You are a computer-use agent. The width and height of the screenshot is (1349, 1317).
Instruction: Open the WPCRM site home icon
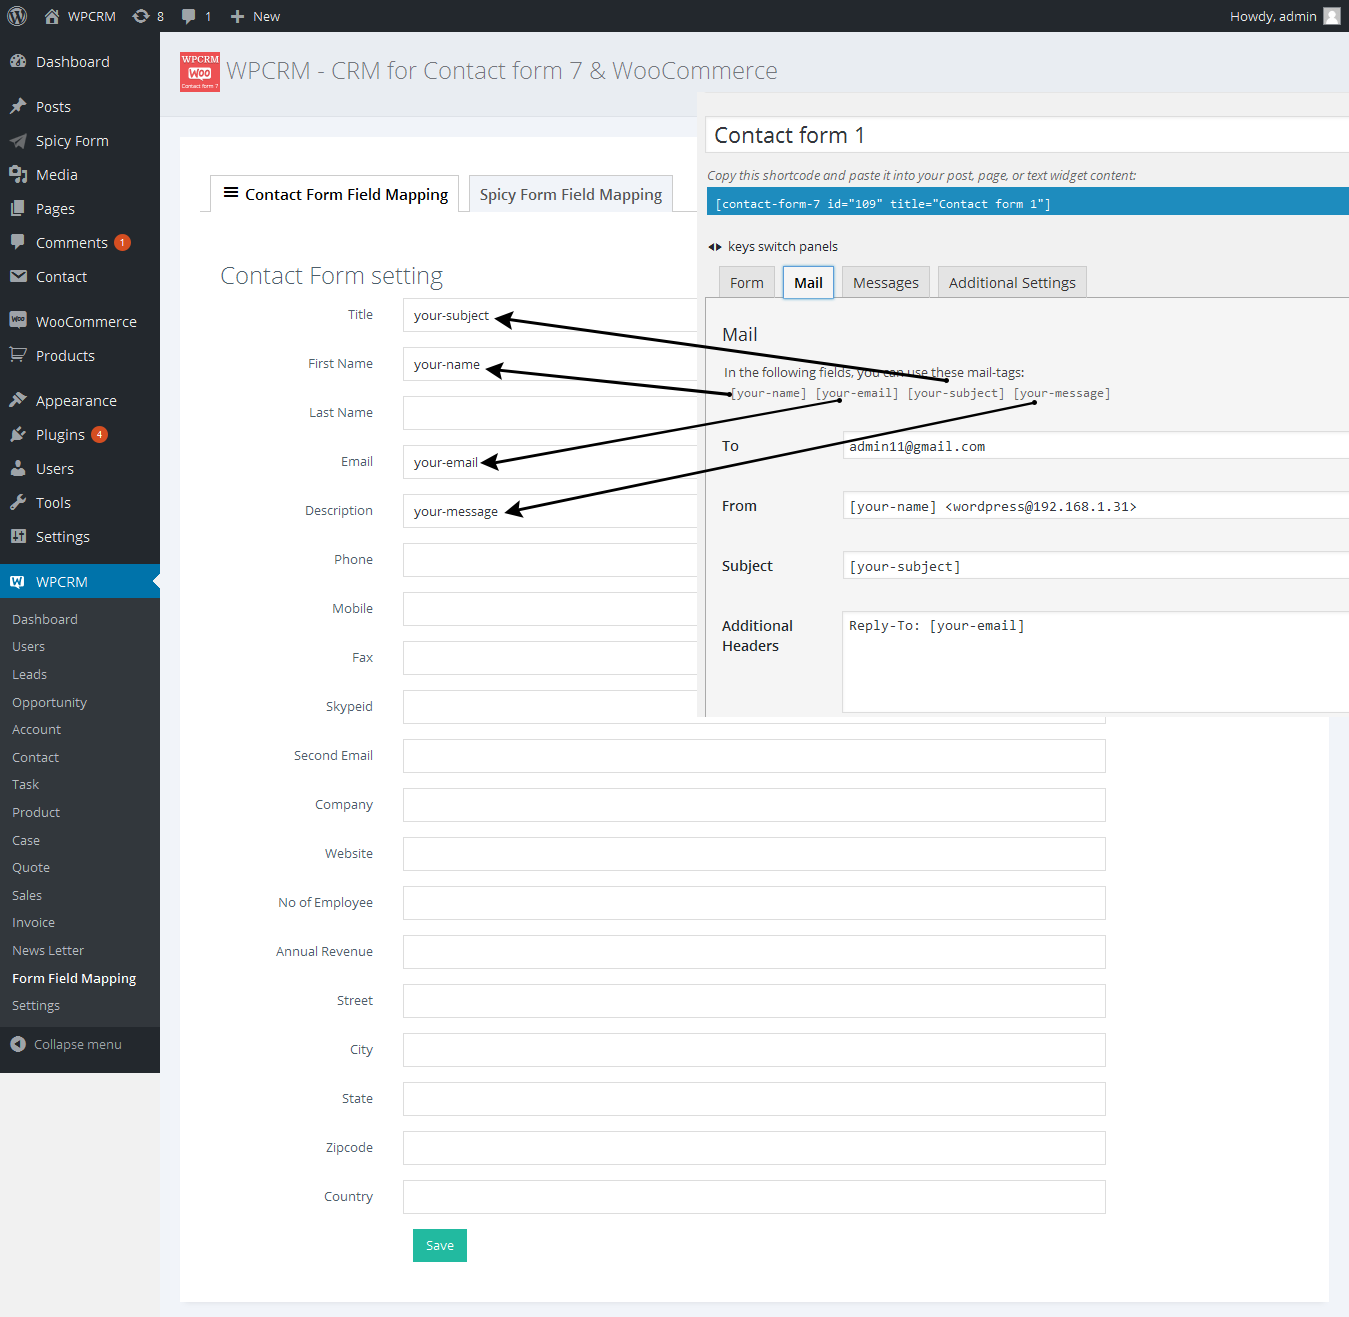(x=52, y=16)
